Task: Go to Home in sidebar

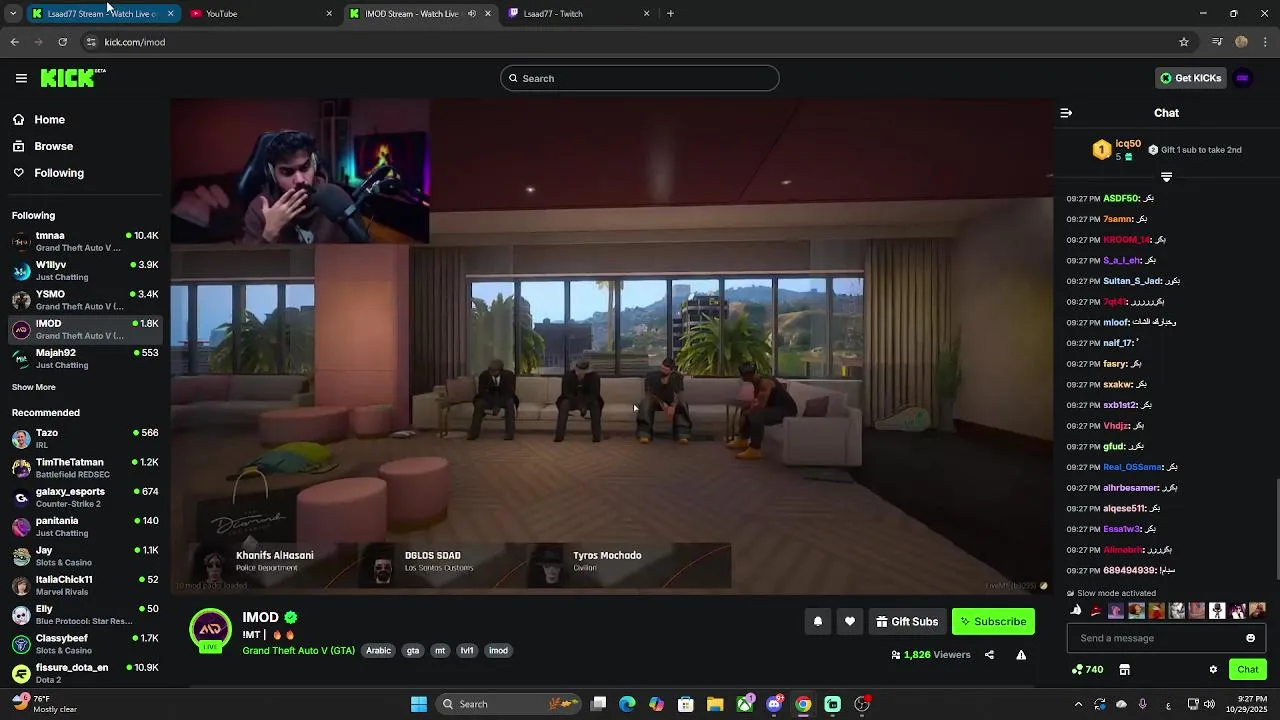Action: click(x=39, y=120)
